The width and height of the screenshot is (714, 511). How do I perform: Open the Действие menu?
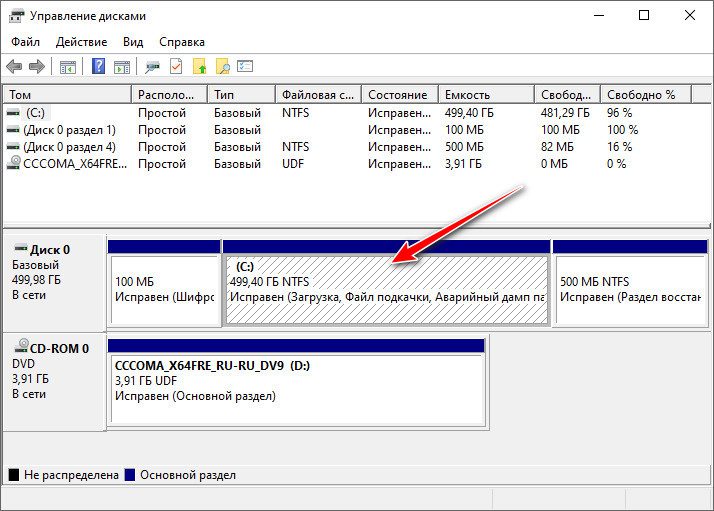pyautogui.click(x=82, y=42)
